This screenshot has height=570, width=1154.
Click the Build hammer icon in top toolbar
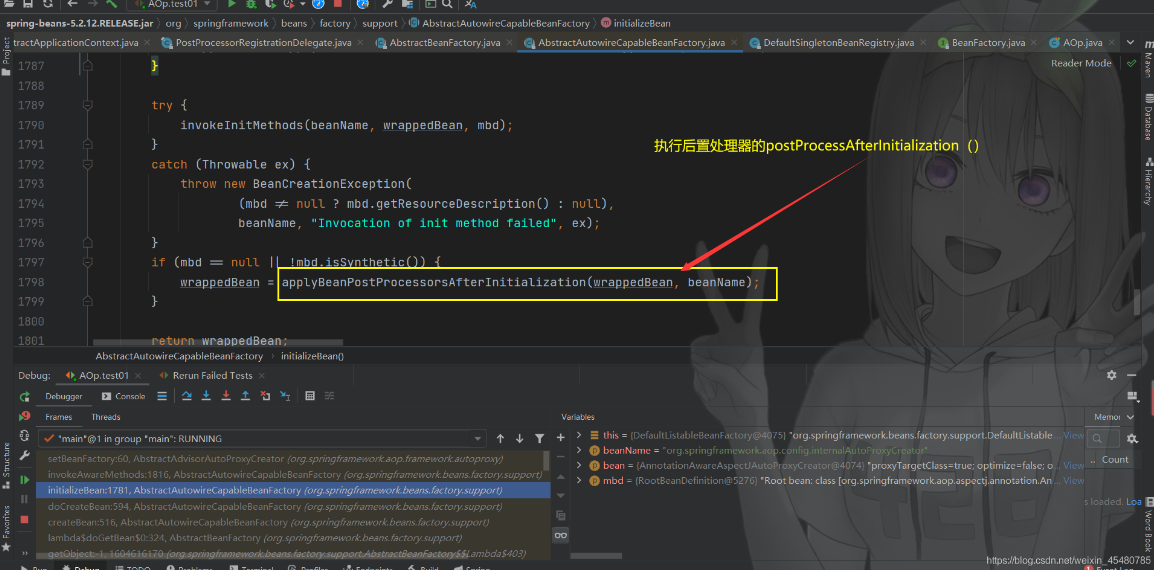(112, 4)
